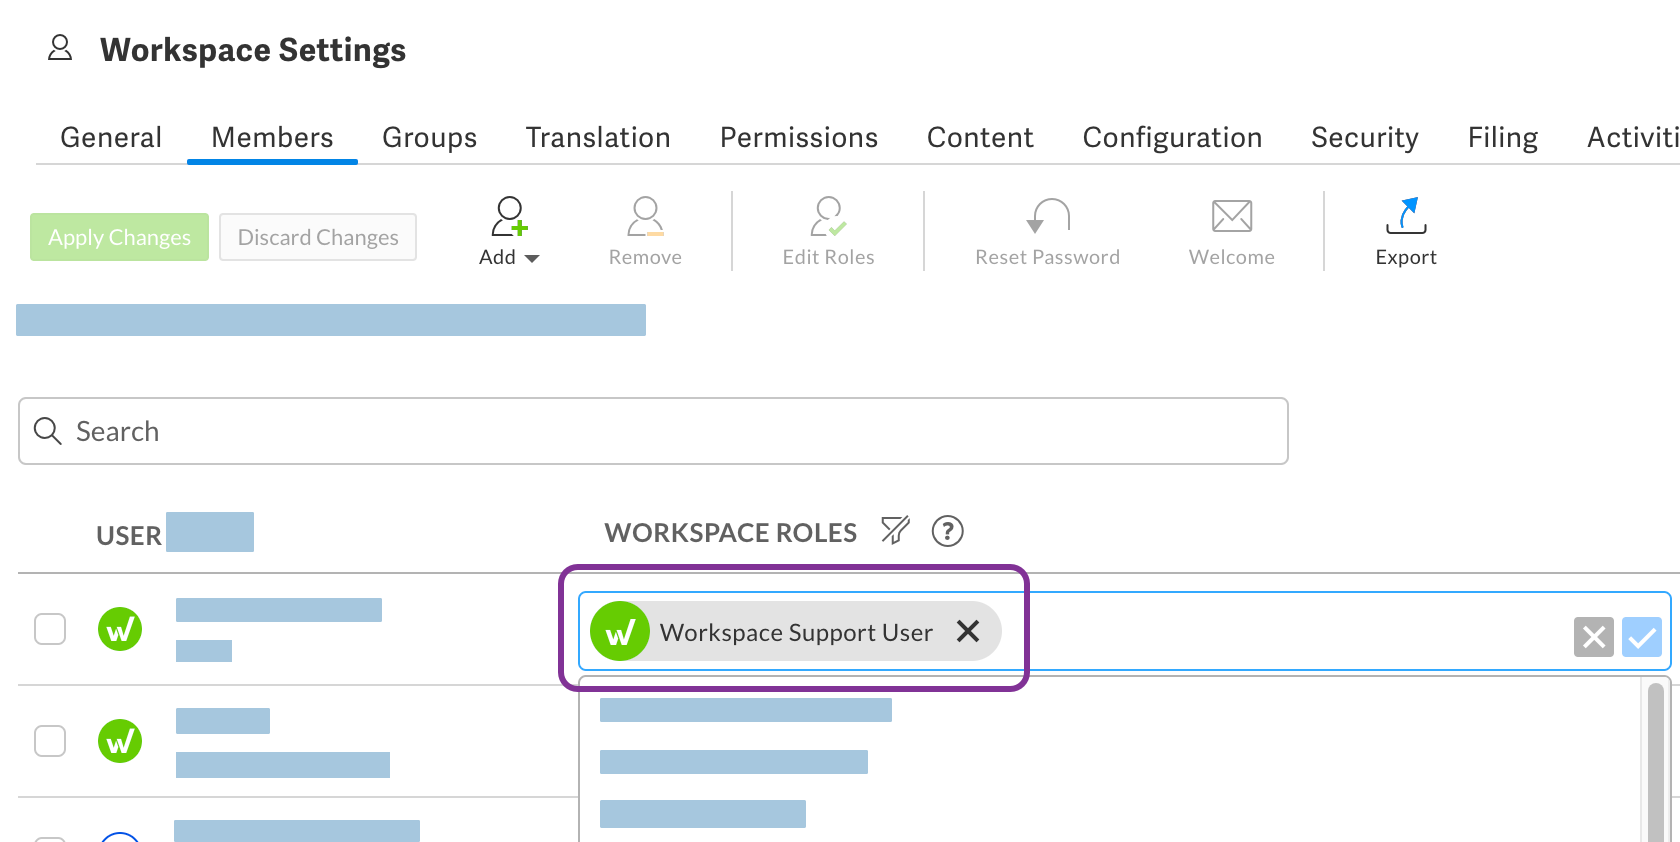Screen dimensions: 1680x842
Task: Click the USER column header
Action: 129,535
